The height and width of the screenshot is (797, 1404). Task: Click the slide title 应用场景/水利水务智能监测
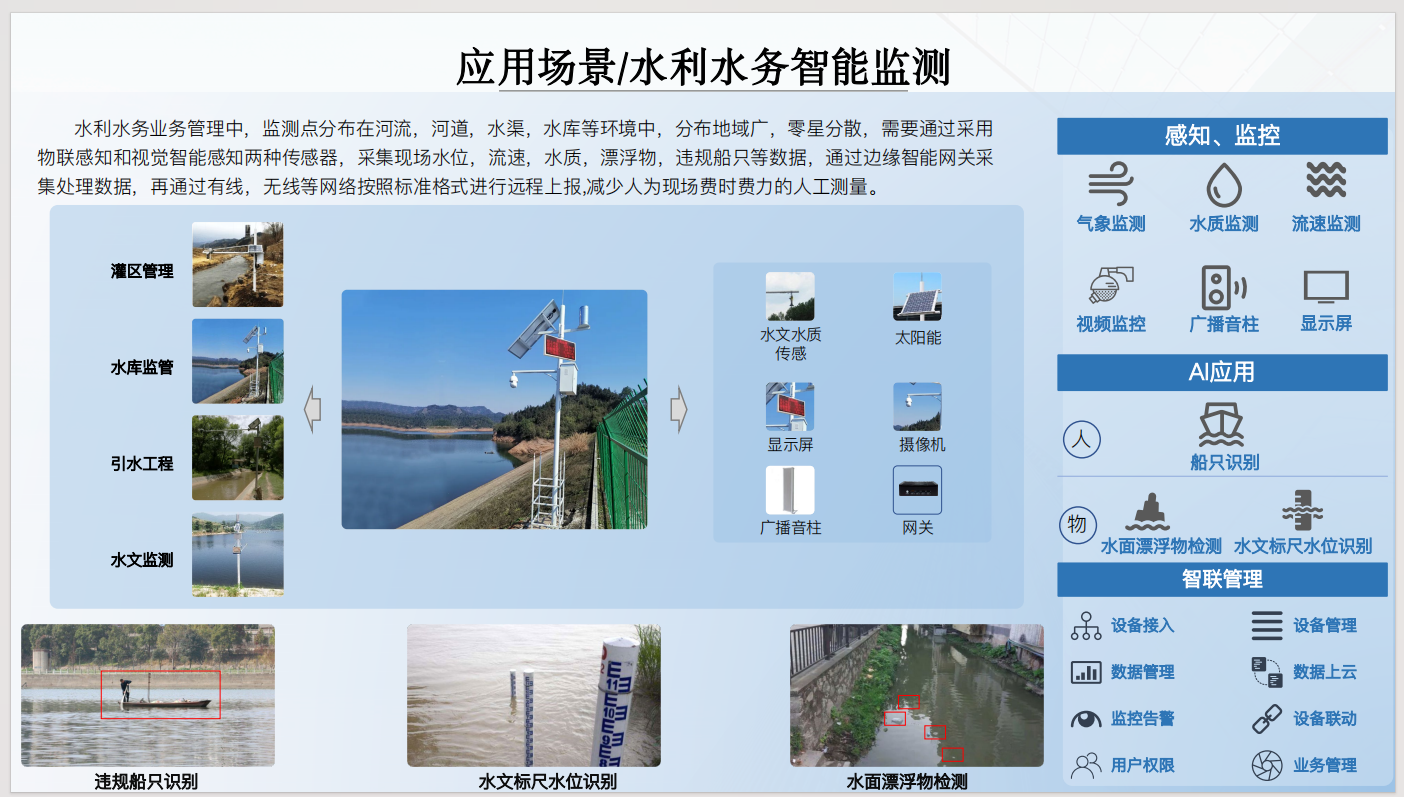coord(703,67)
